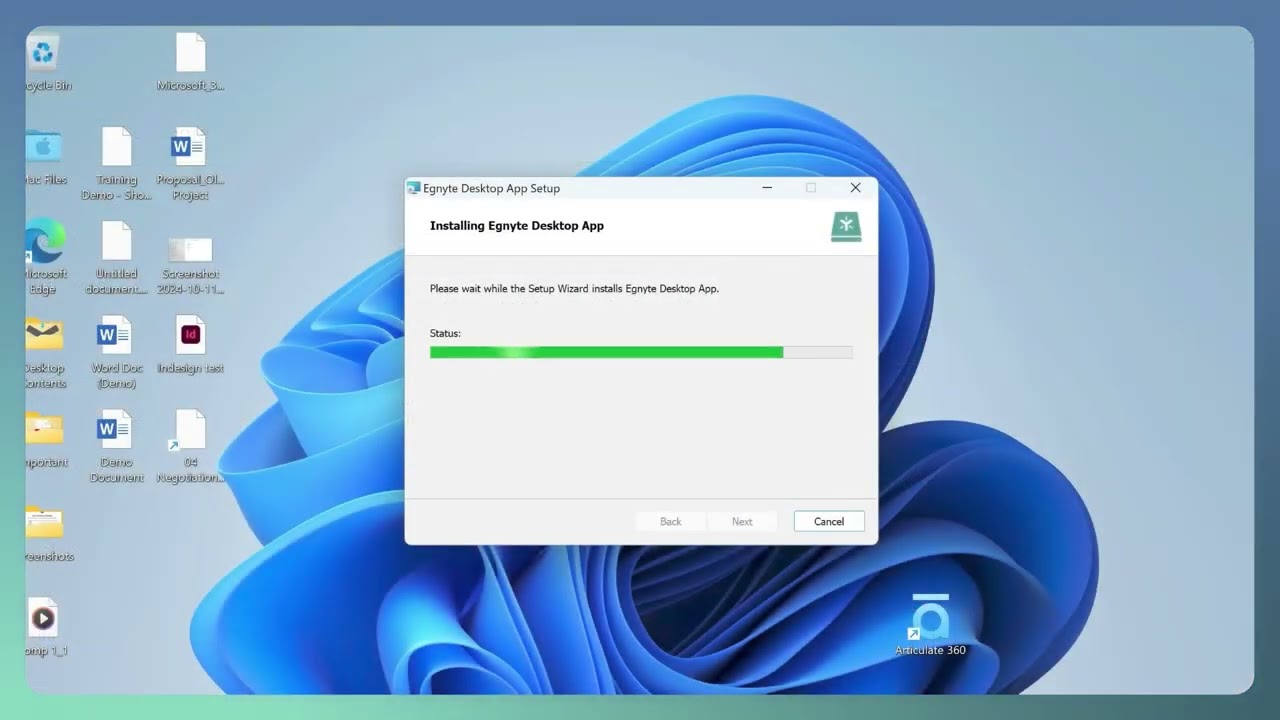
Task: Click the 'Installing Egnyte Desktop App' heading
Action: coord(516,226)
